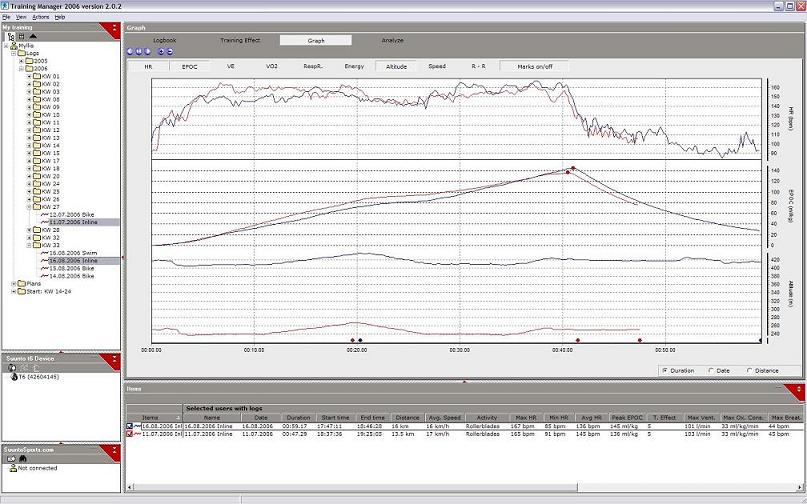Viewport: 807px width, 504px height.
Task: Click the first blue round graph navigation button
Action: point(130,51)
